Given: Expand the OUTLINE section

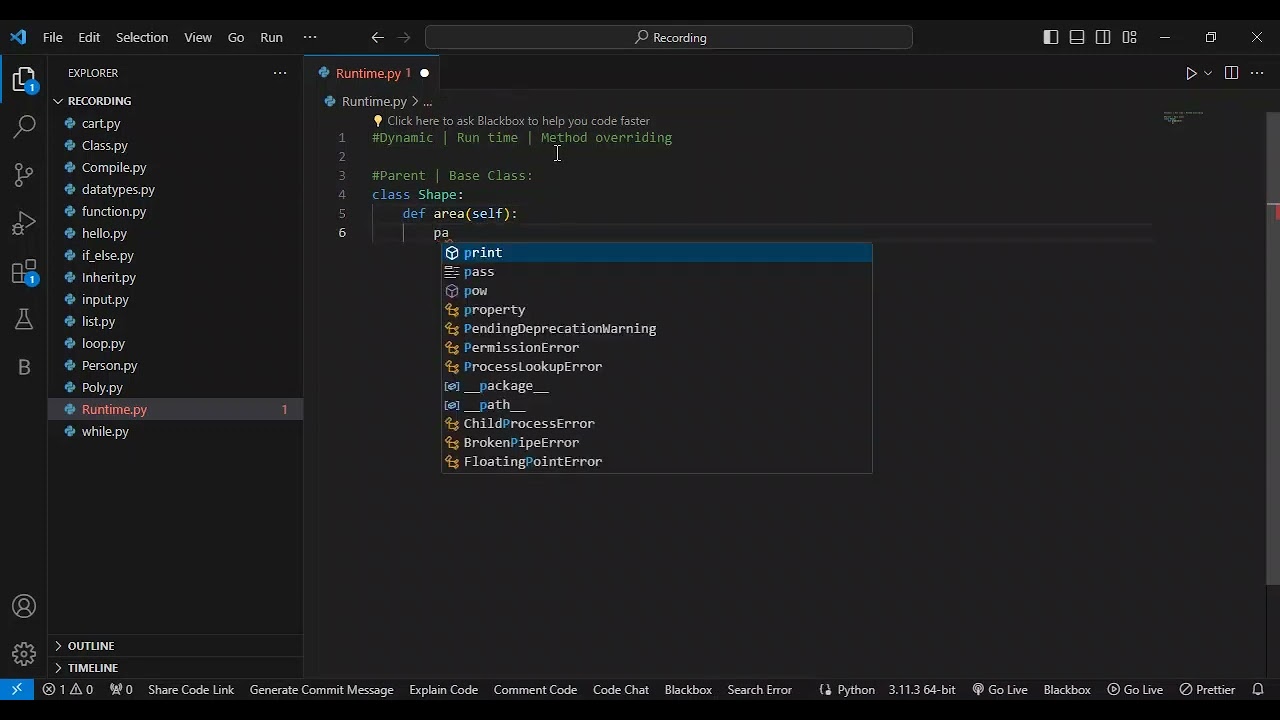Looking at the screenshot, I should (176, 646).
